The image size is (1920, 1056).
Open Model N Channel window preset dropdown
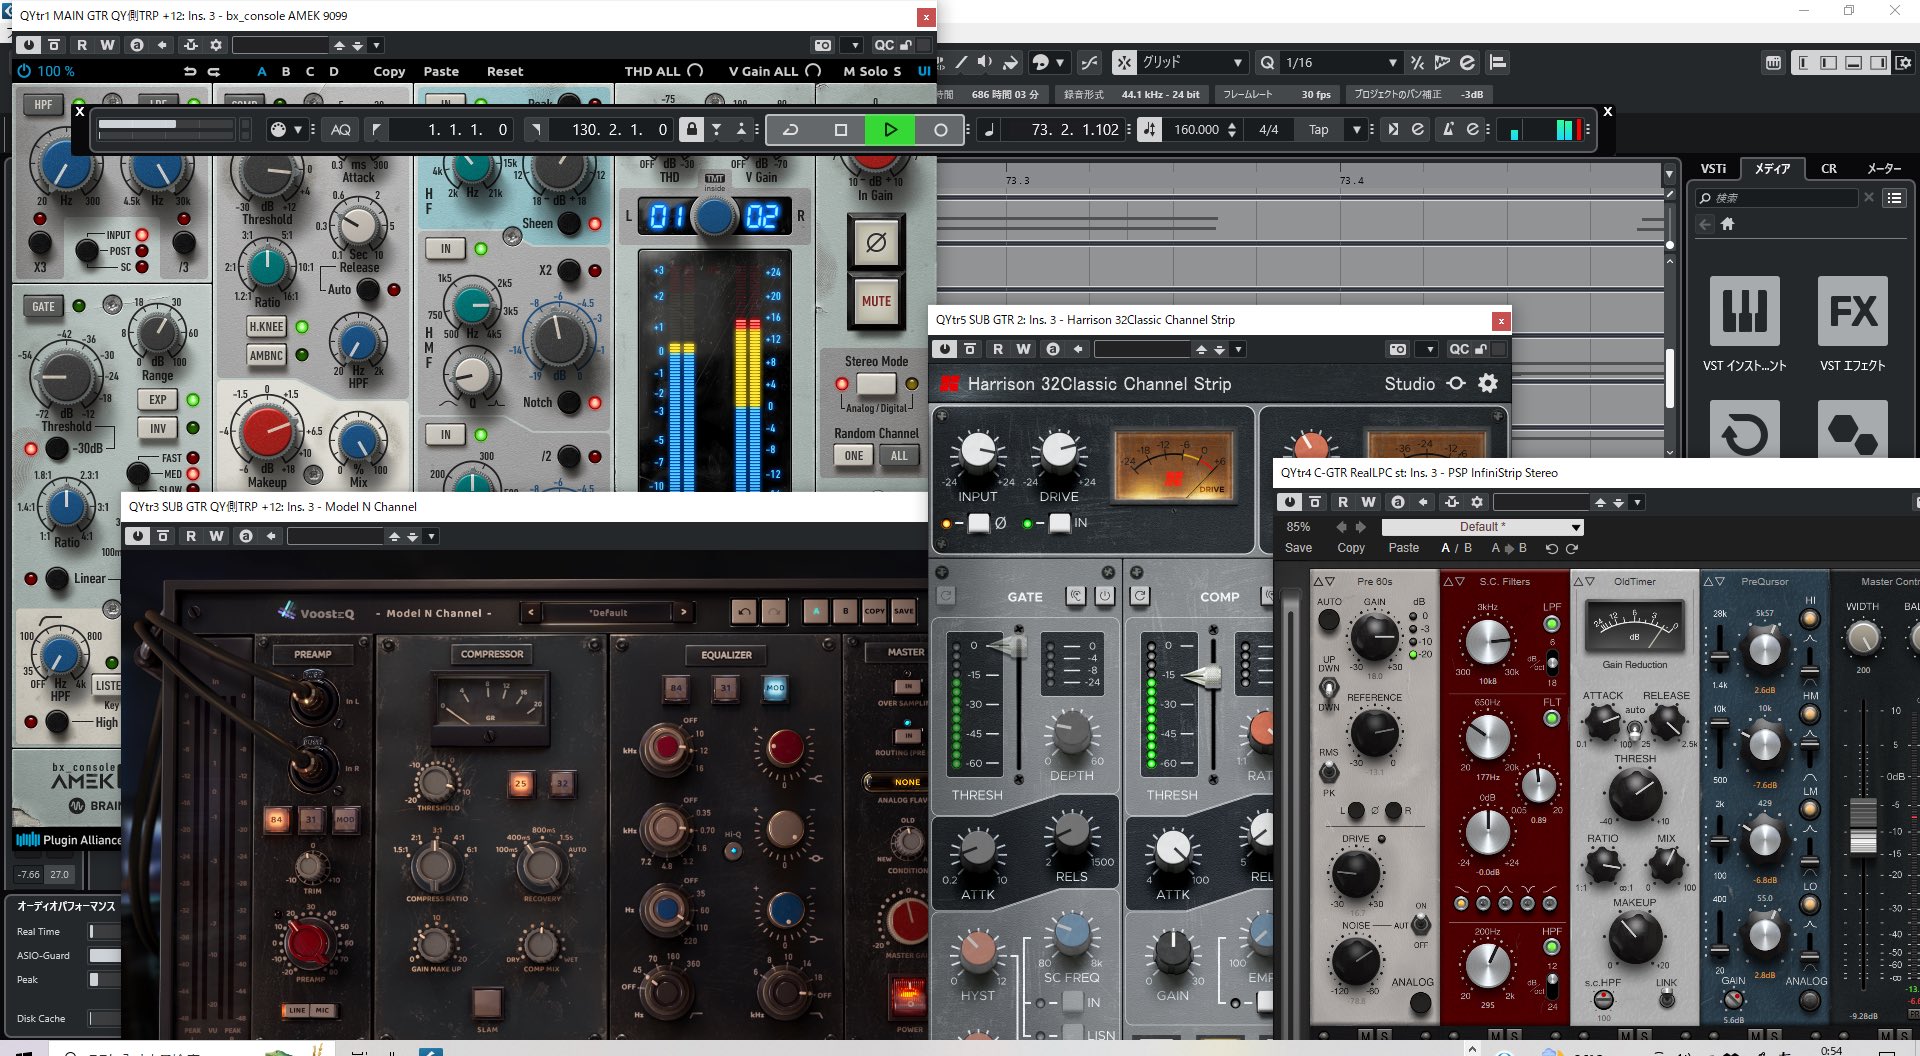click(x=431, y=536)
